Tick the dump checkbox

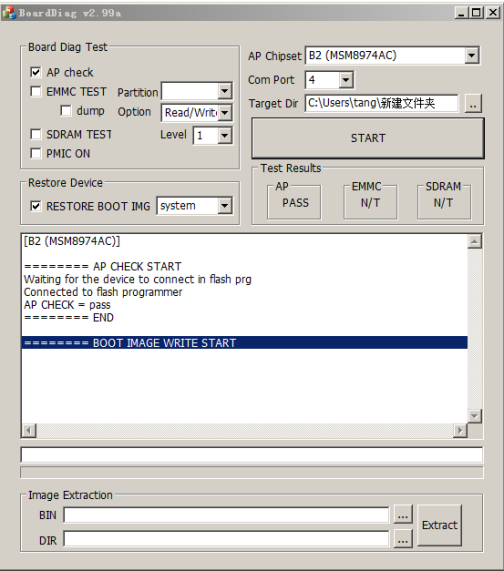click(66, 110)
